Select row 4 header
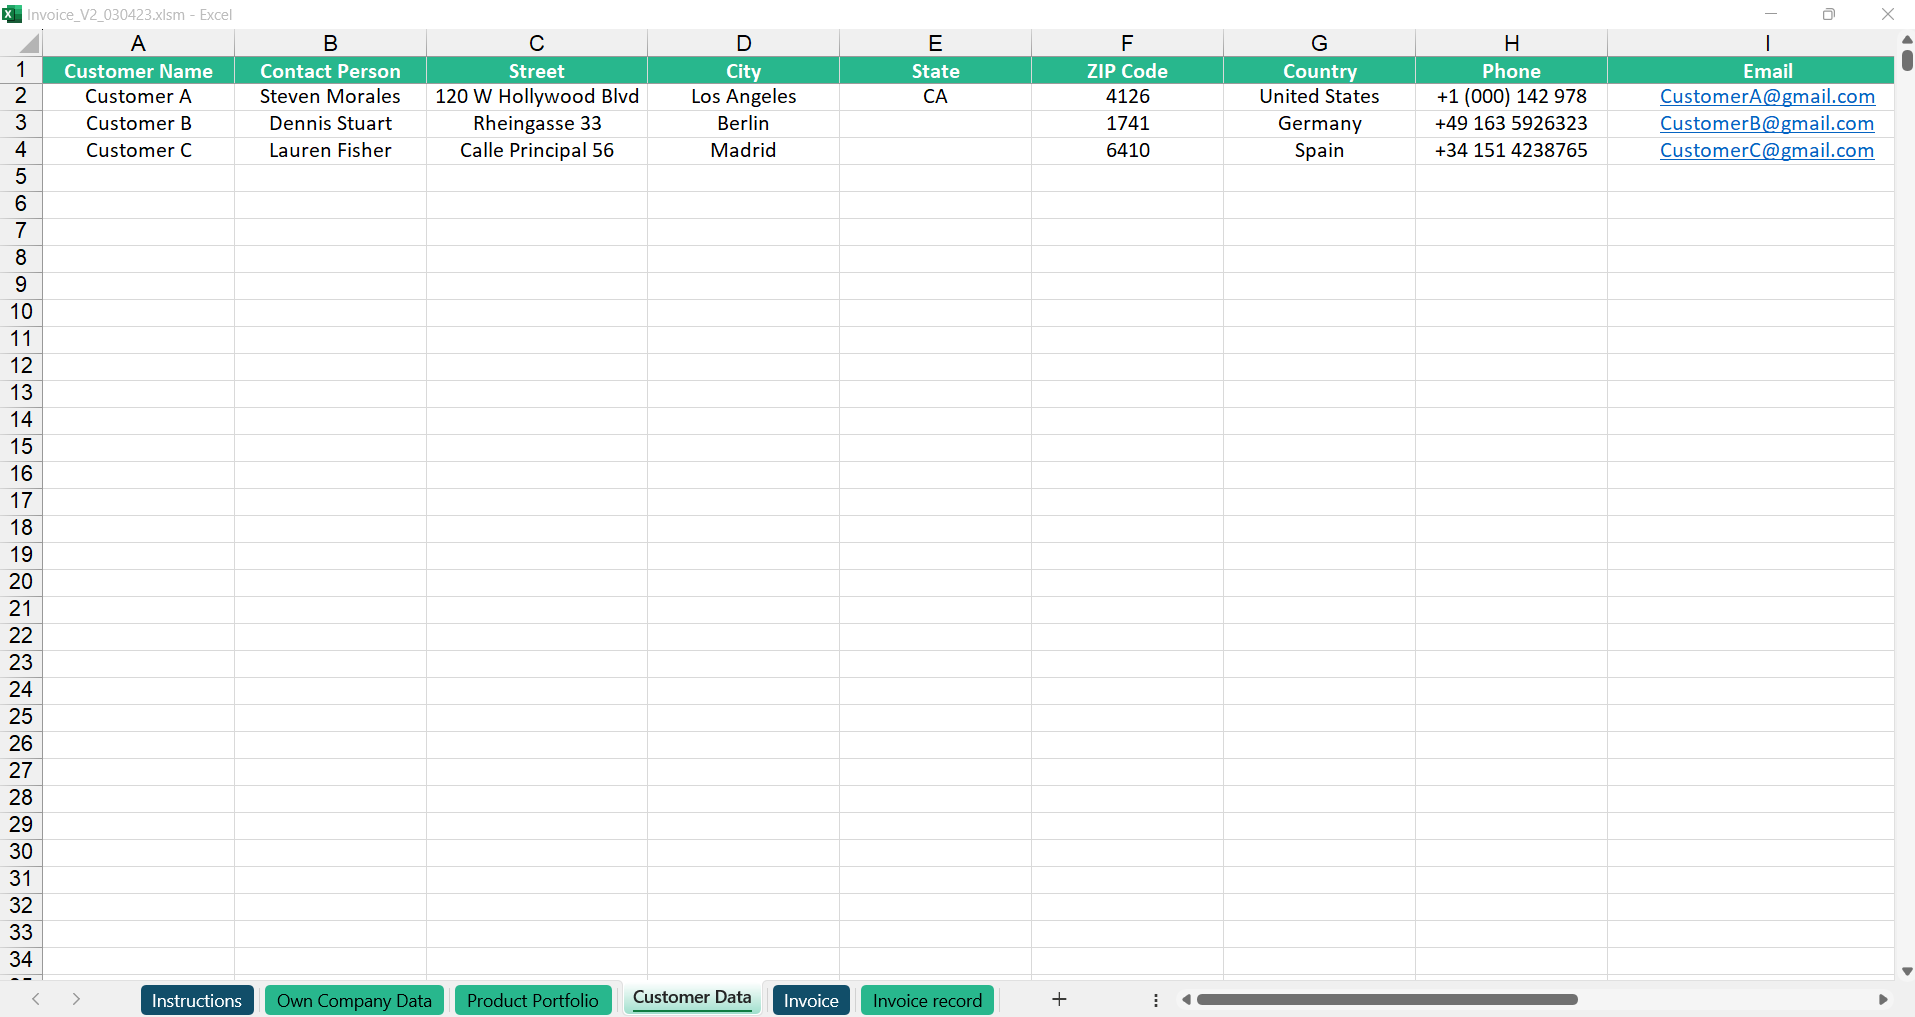The width and height of the screenshot is (1915, 1017). coord(21,151)
